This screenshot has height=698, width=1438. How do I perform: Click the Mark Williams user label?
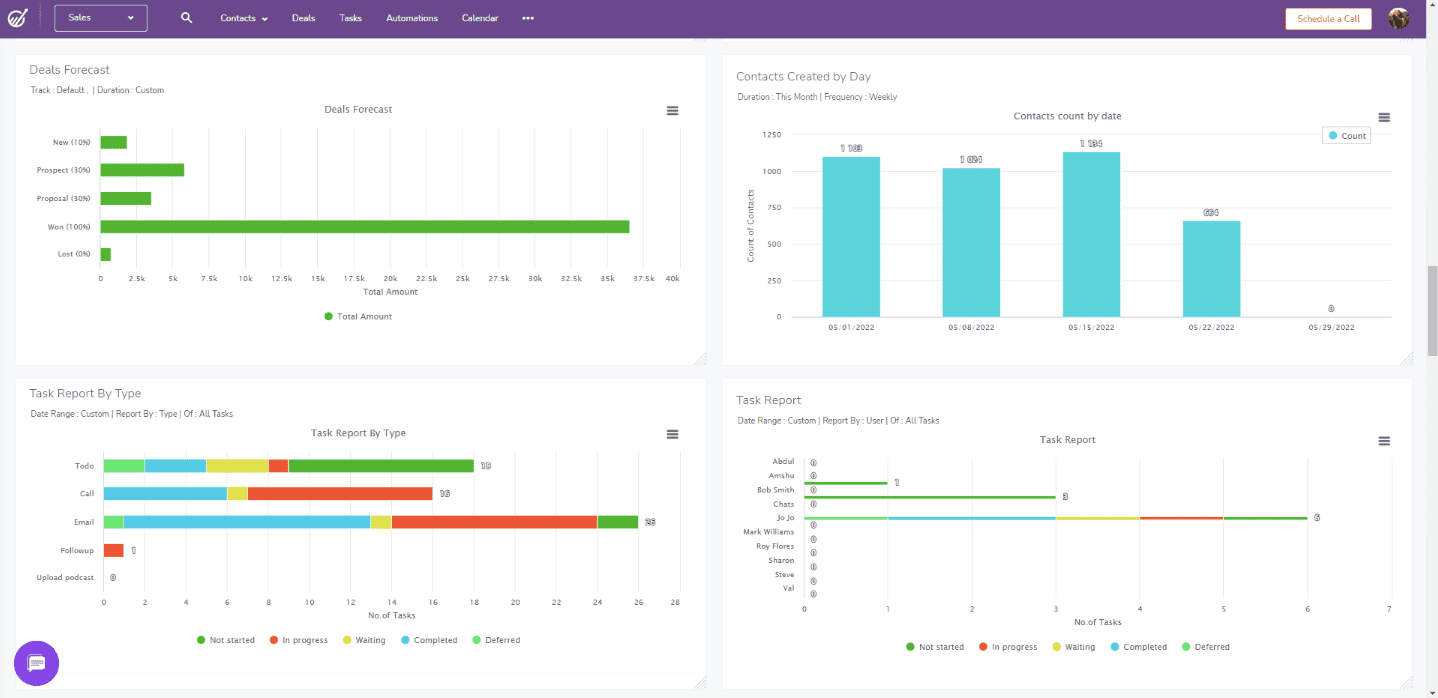tap(769, 532)
